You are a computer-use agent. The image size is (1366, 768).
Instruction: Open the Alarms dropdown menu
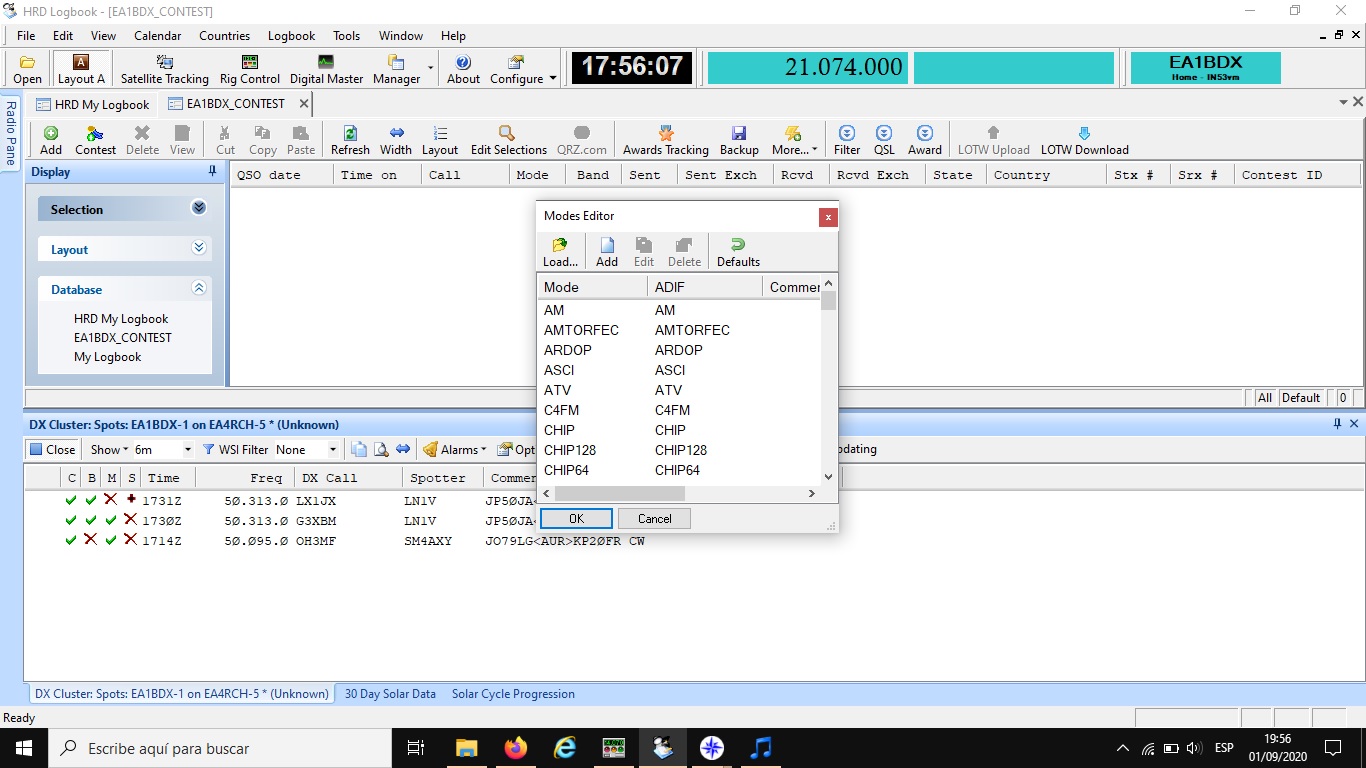tap(455, 450)
